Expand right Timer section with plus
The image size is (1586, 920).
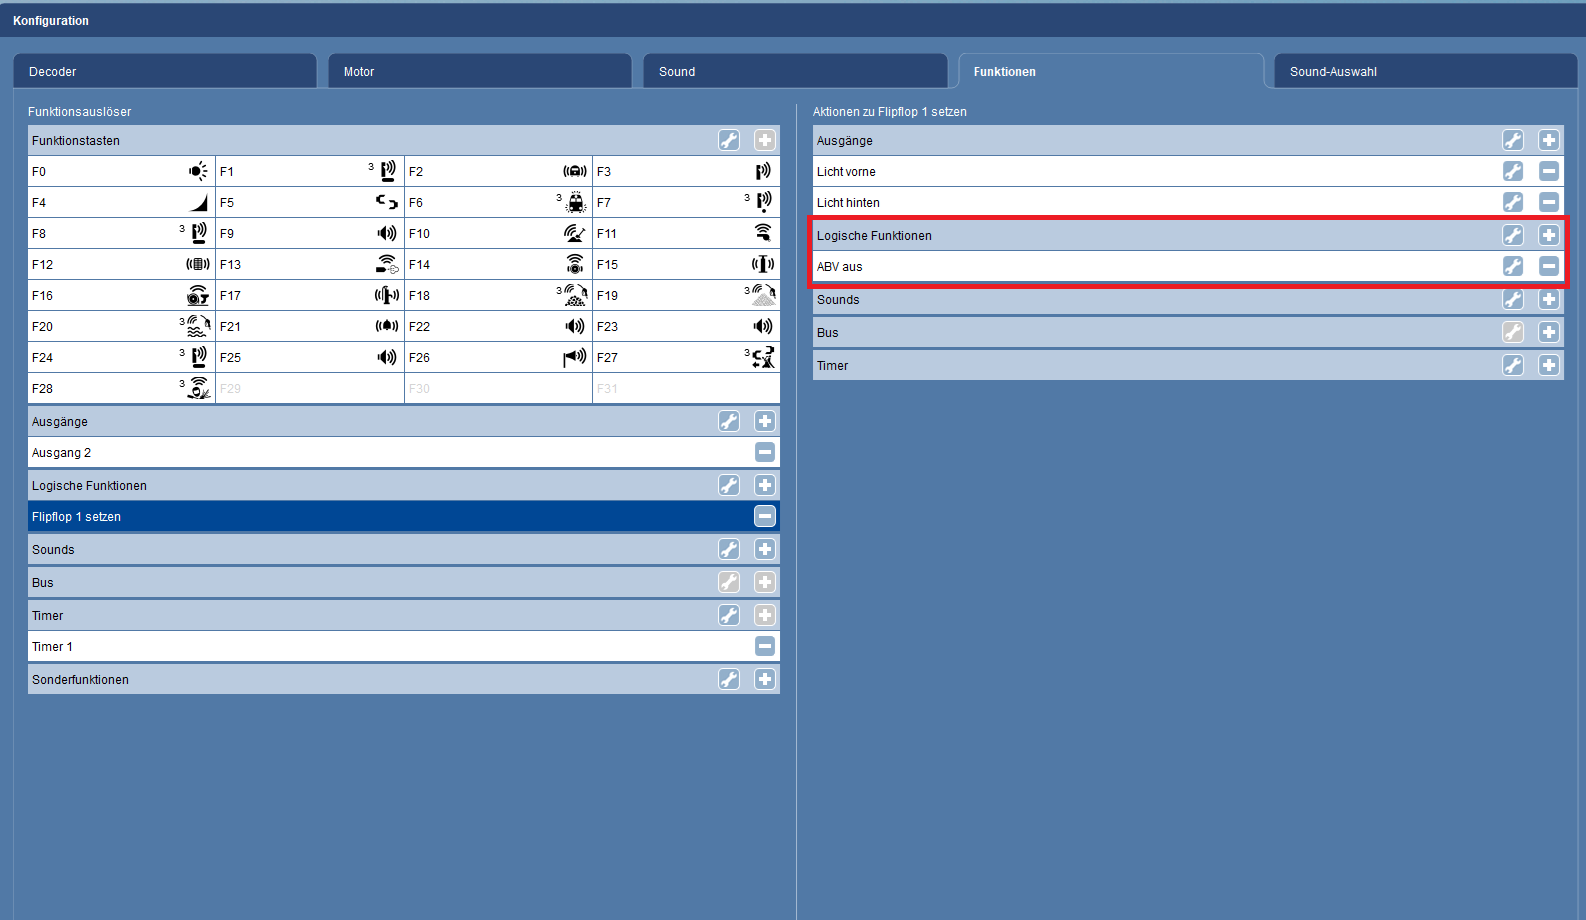pos(1549,366)
